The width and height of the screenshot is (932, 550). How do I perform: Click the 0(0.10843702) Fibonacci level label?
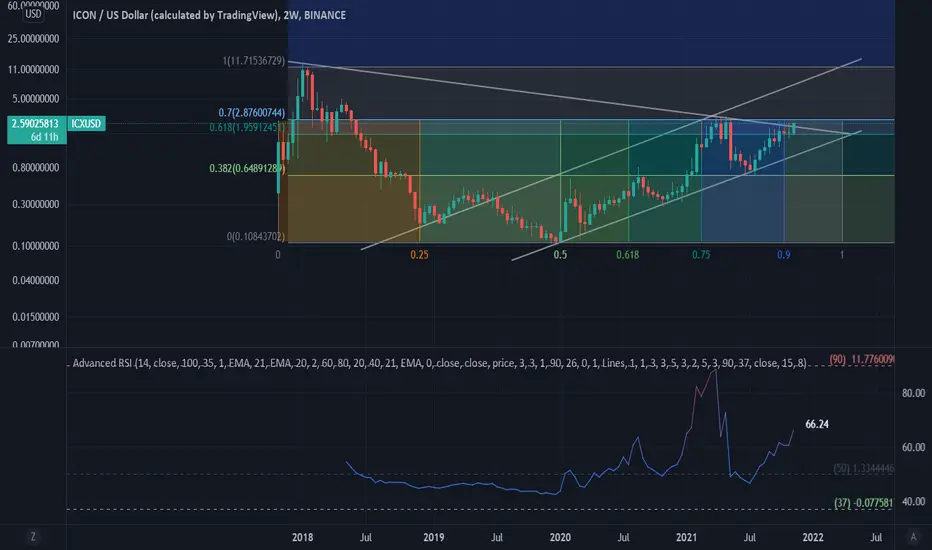click(x=256, y=236)
